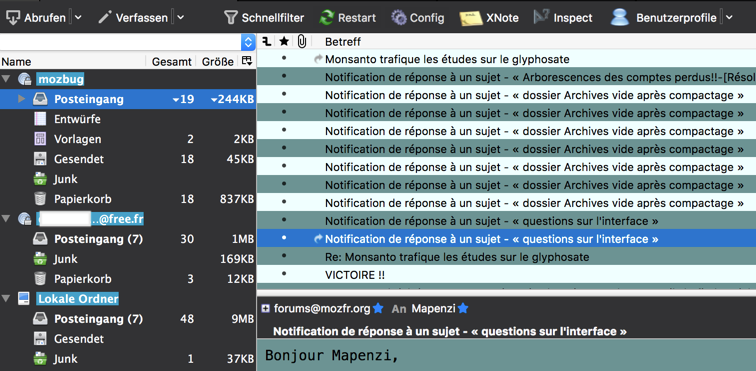This screenshot has height=371, width=756.
Task: Open Config with the gear icon
Action: [x=418, y=18]
